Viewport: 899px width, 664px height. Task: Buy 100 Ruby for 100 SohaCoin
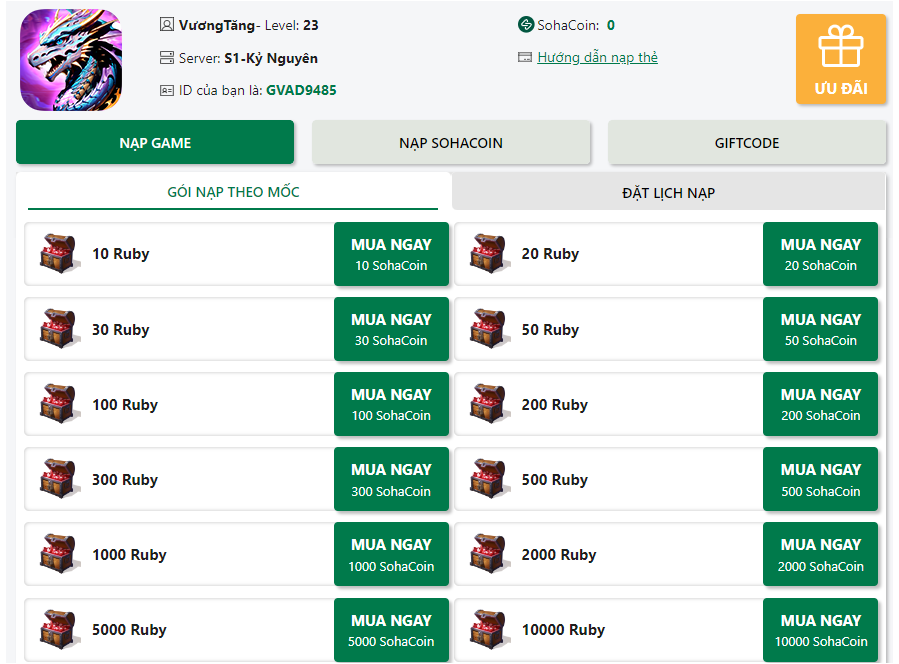point(391,404)
